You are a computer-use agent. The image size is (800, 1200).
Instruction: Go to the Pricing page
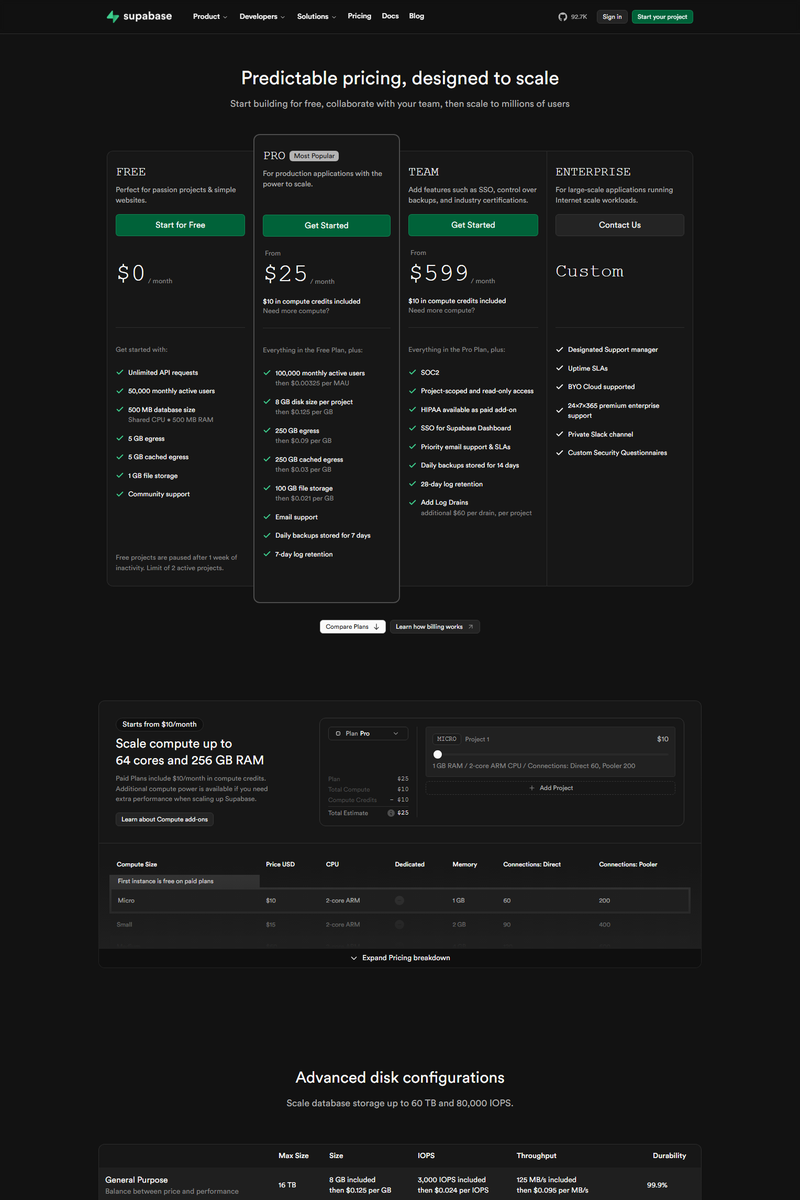(x=359, y=16)
